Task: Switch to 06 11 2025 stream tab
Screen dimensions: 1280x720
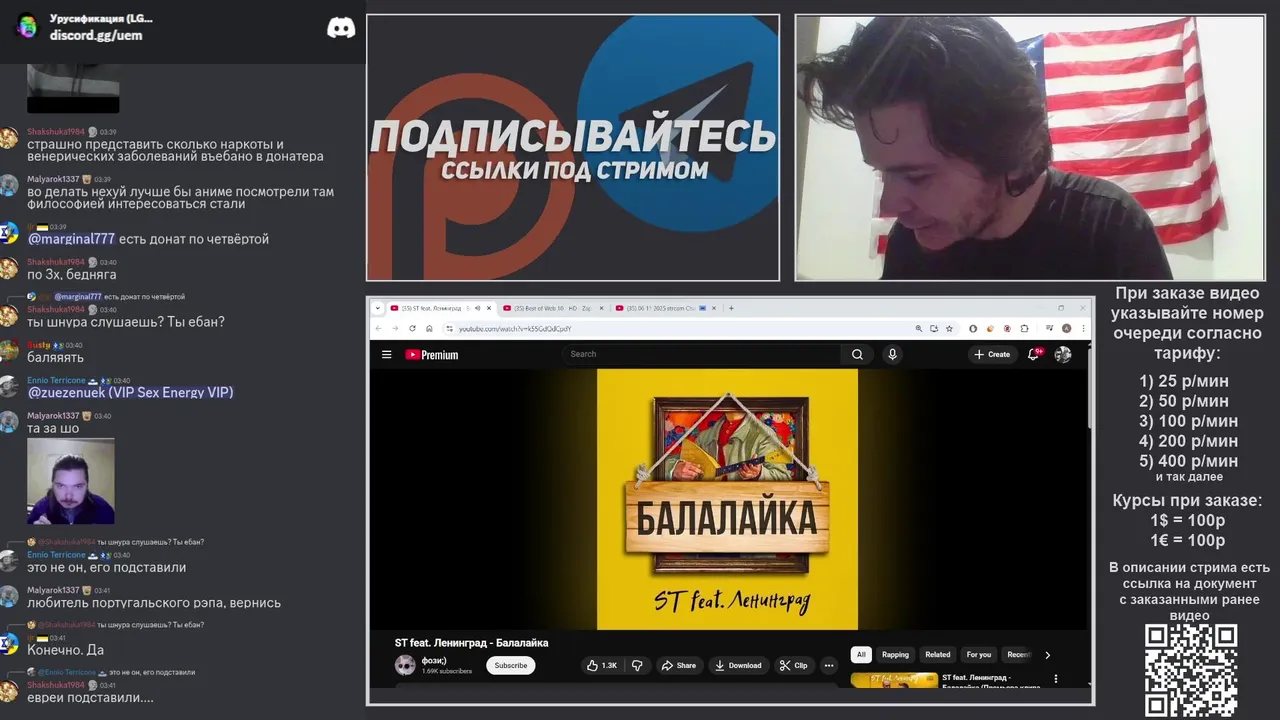Action: click(x=664, y=308)
